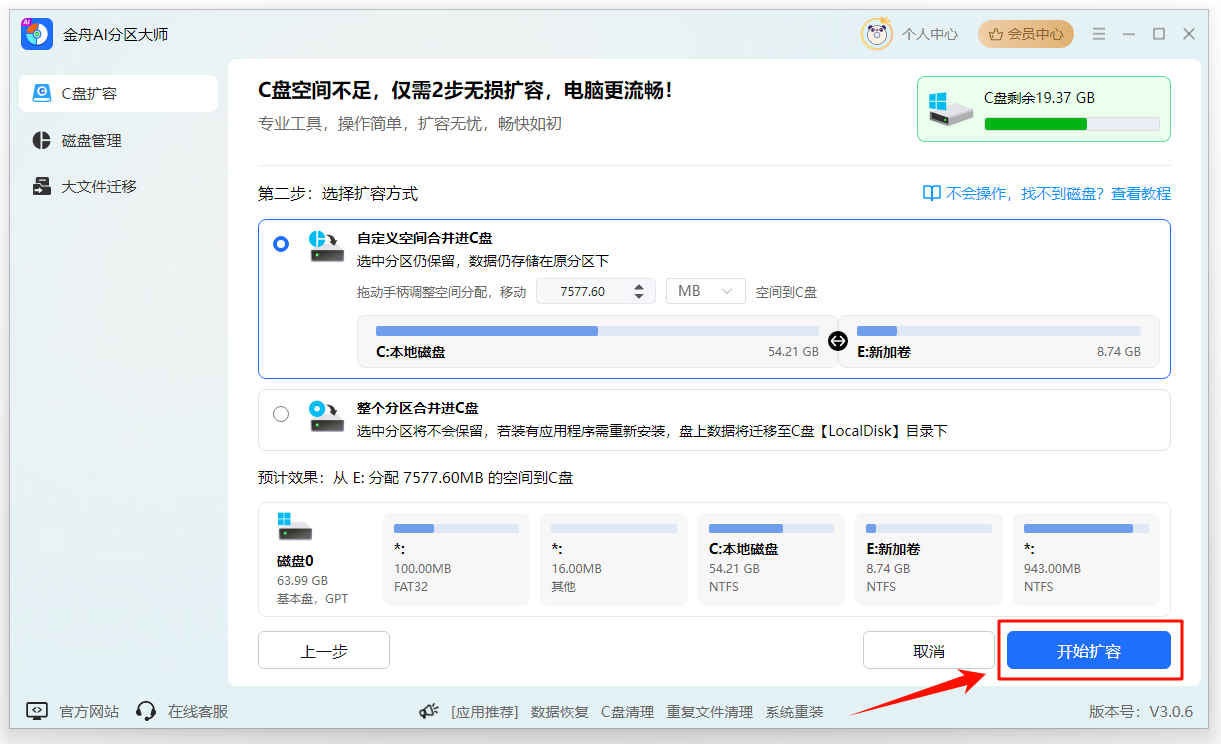The image size is (1221, 744).
Task: Click the panda avatar for 个人中心
Action: pos(877,34)
